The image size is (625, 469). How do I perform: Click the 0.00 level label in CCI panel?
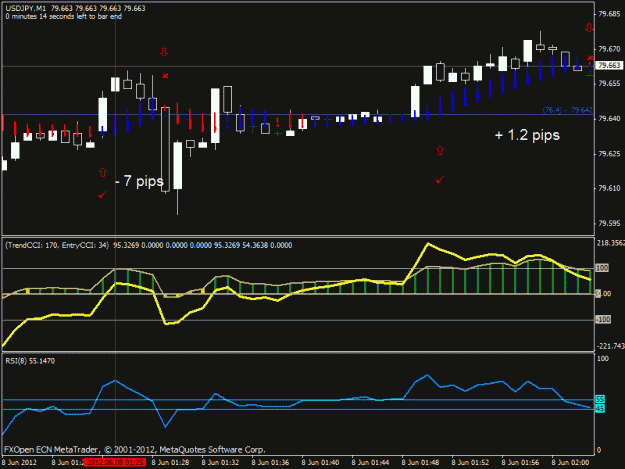coord(603,294)
